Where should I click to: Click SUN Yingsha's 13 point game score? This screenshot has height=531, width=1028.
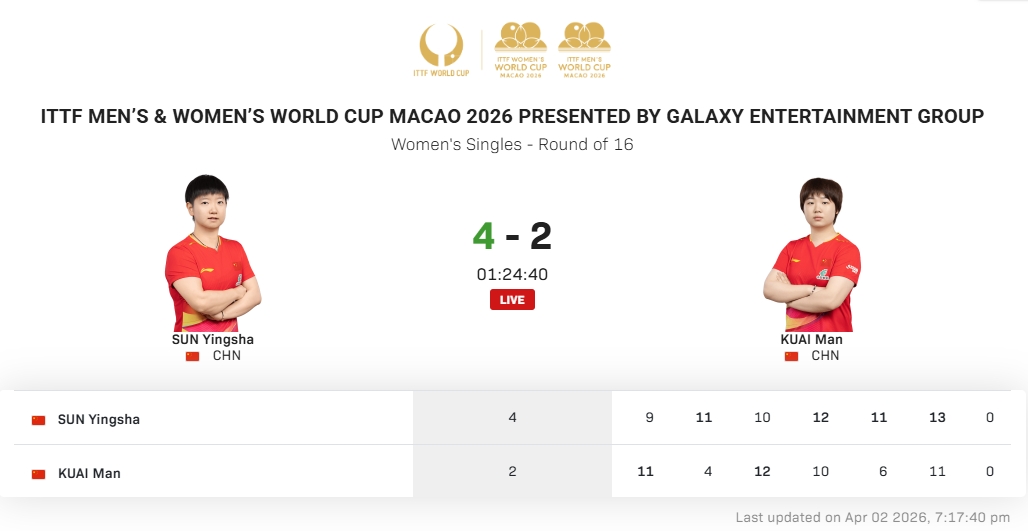pos(937,418)
